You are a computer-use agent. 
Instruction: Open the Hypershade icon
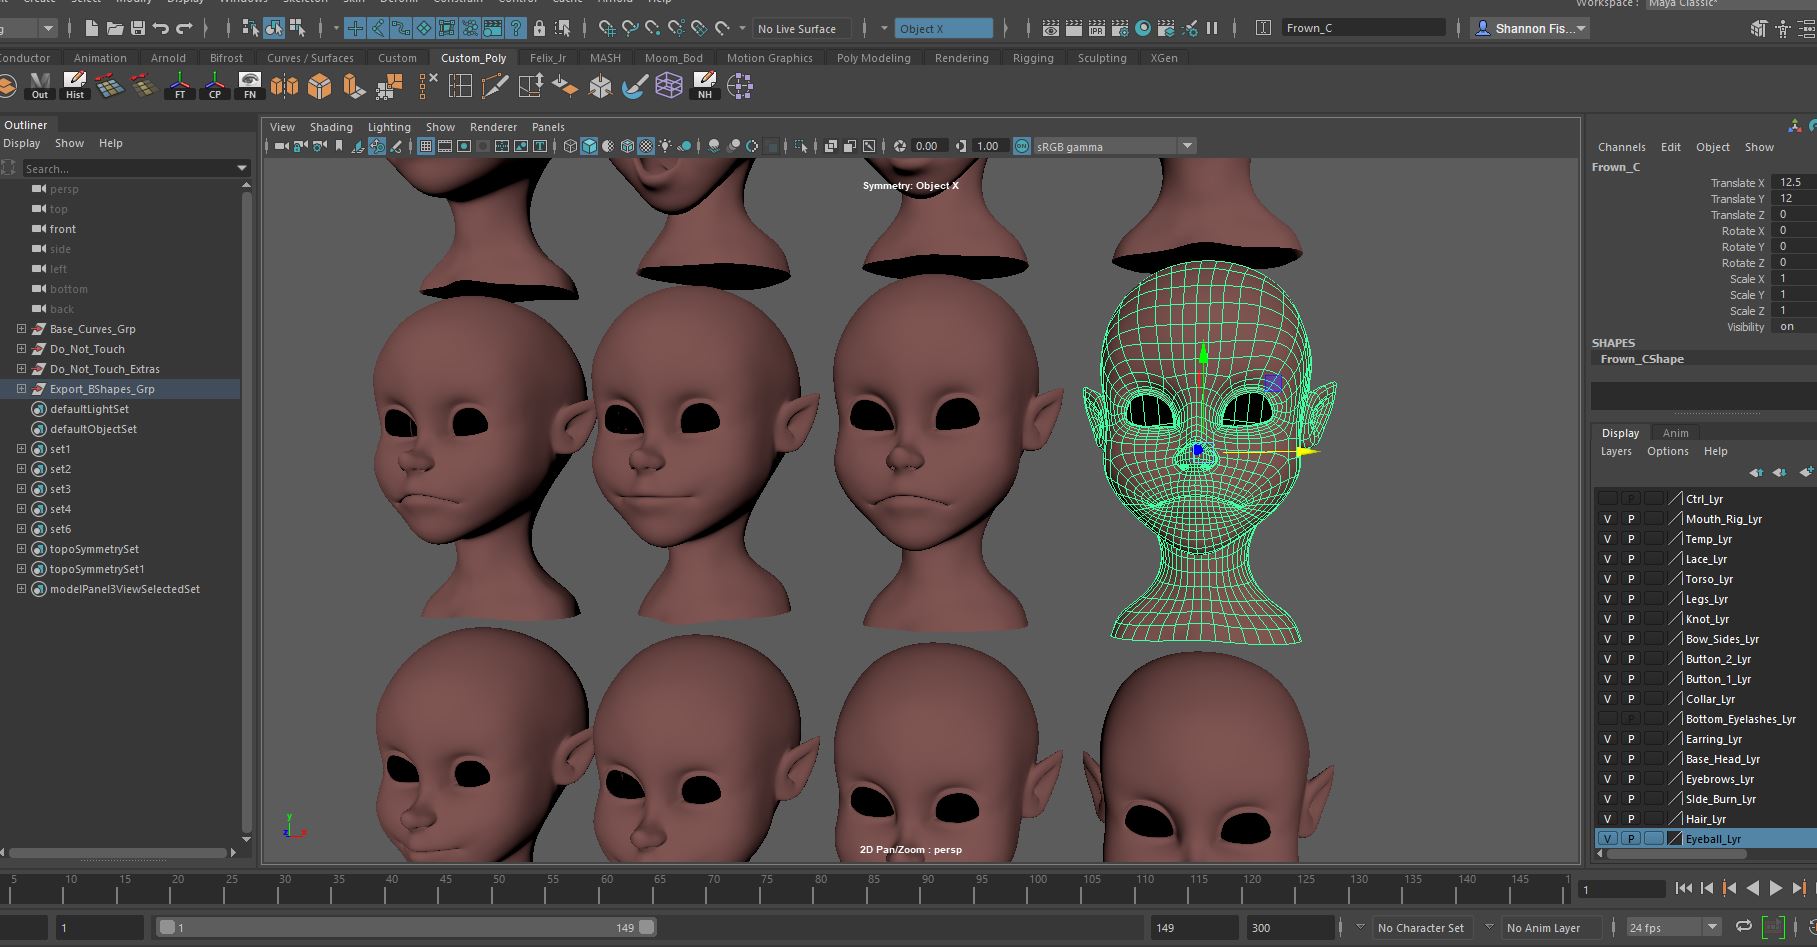pyautogui.click(x=1143, y=28)
